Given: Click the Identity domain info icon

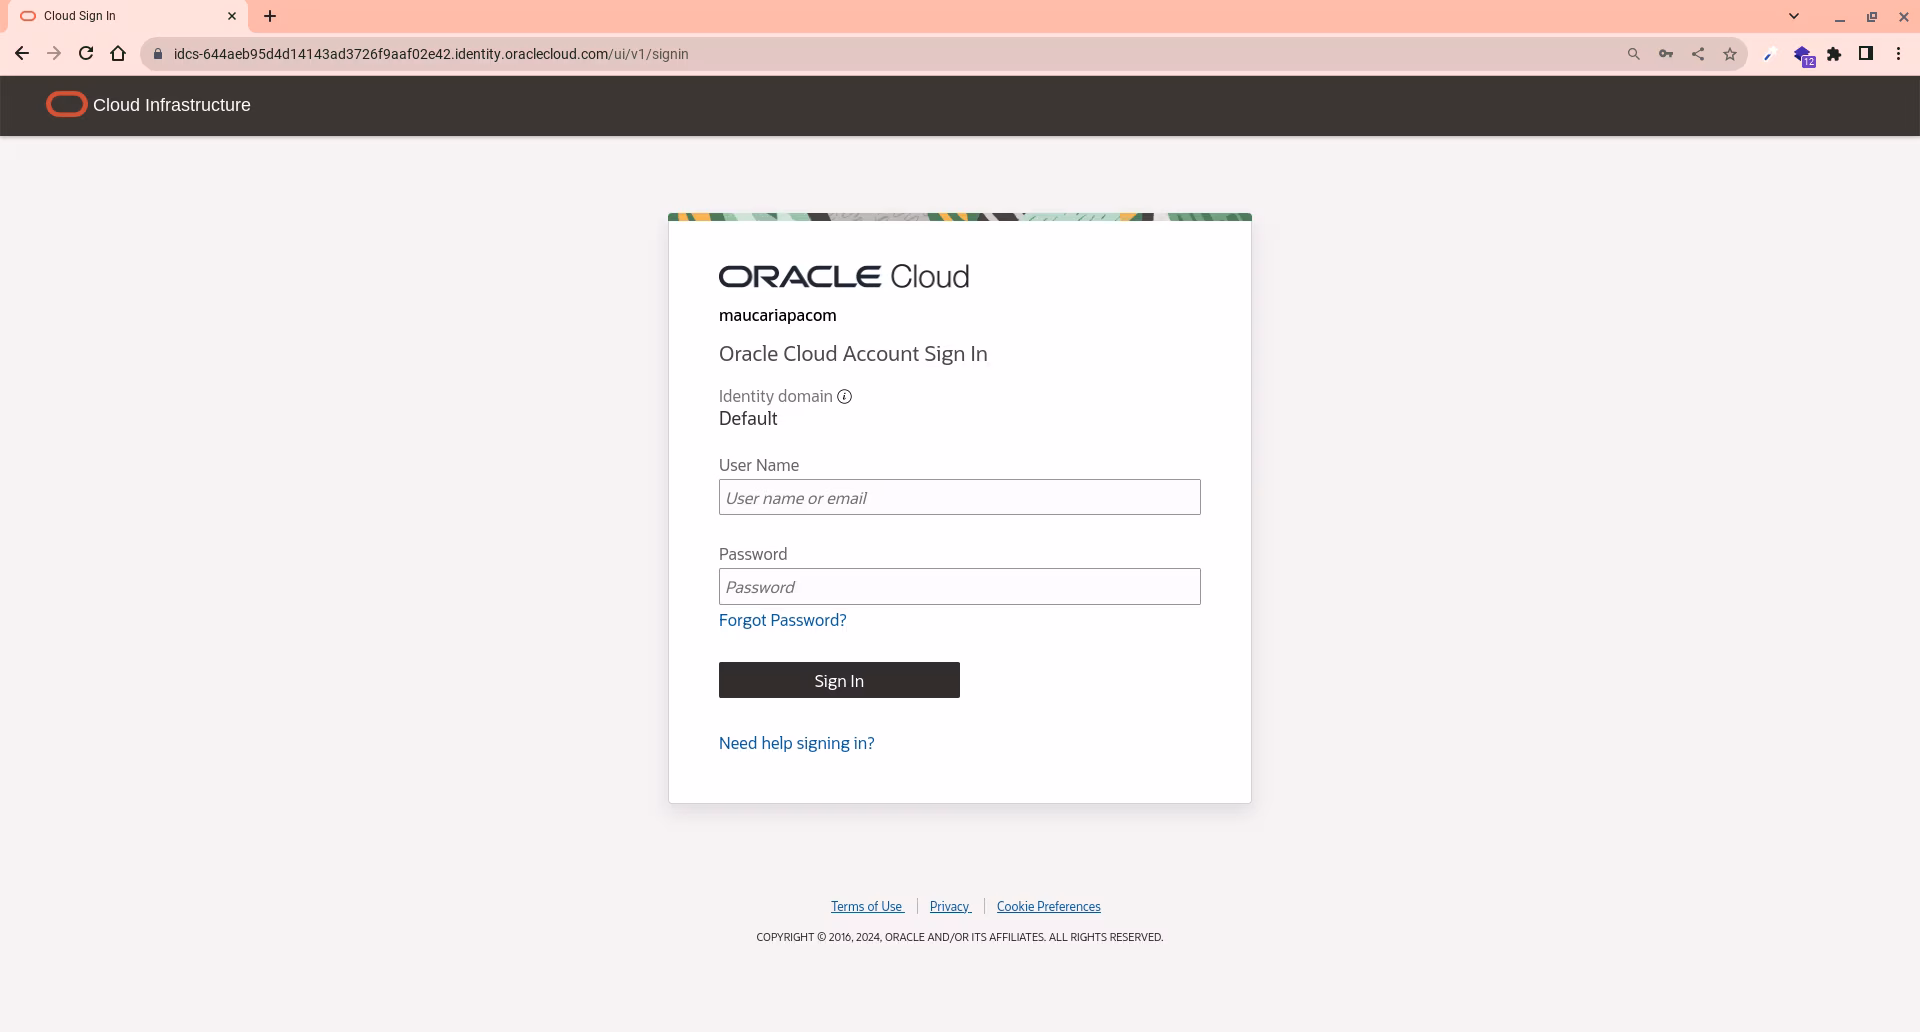Looking at the screenshot, I should point(844,397).
